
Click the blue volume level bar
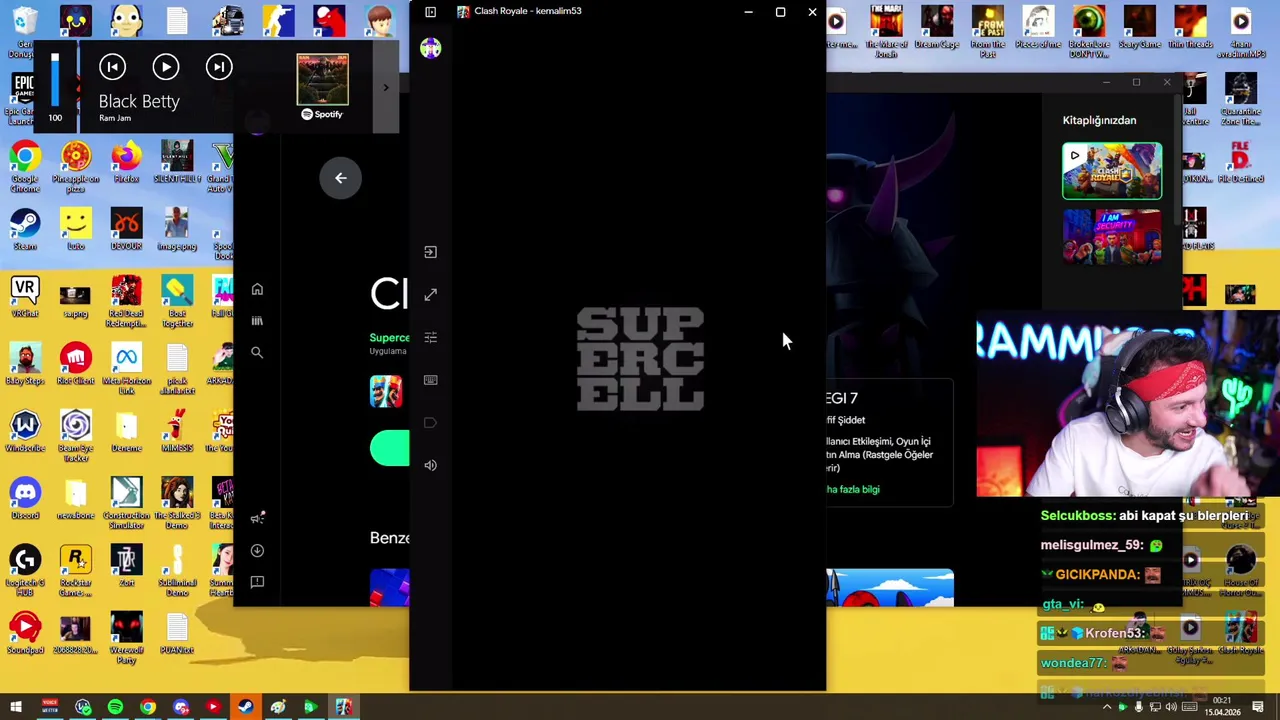[55, 80]
